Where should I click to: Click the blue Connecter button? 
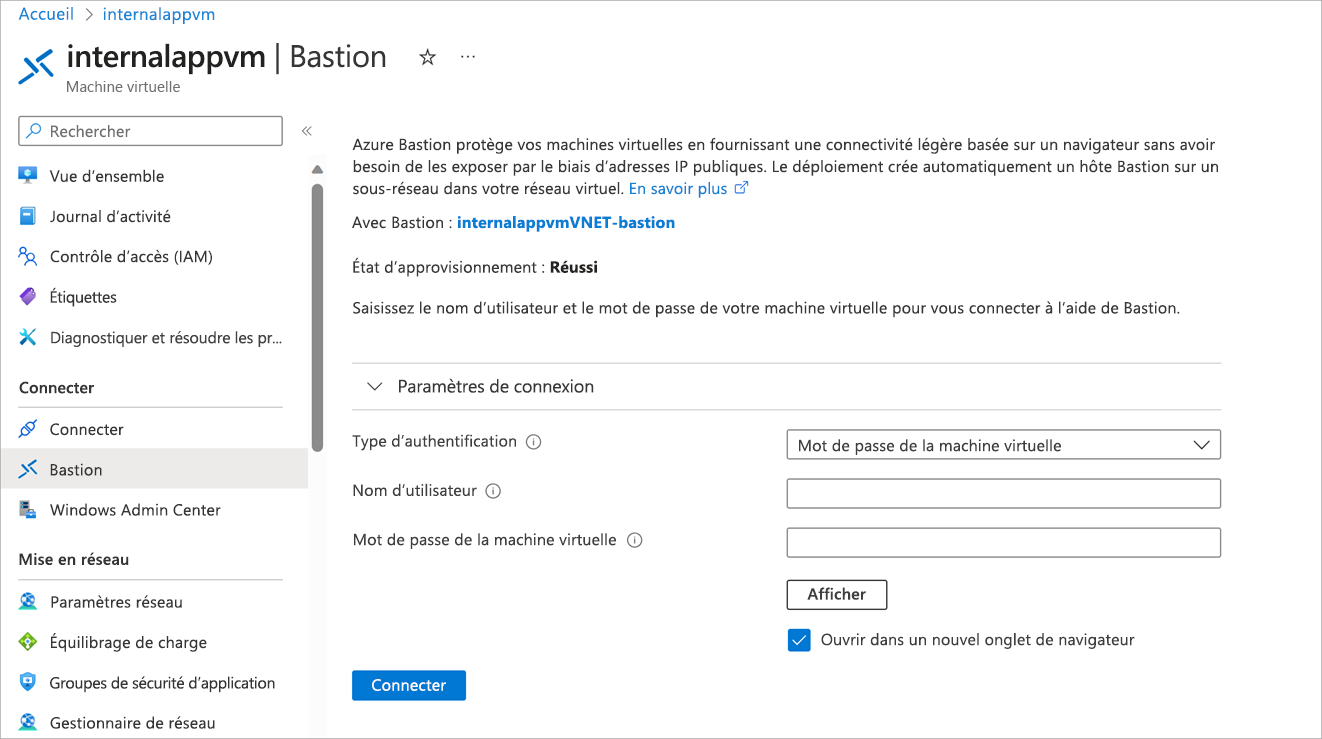(409, 685)
